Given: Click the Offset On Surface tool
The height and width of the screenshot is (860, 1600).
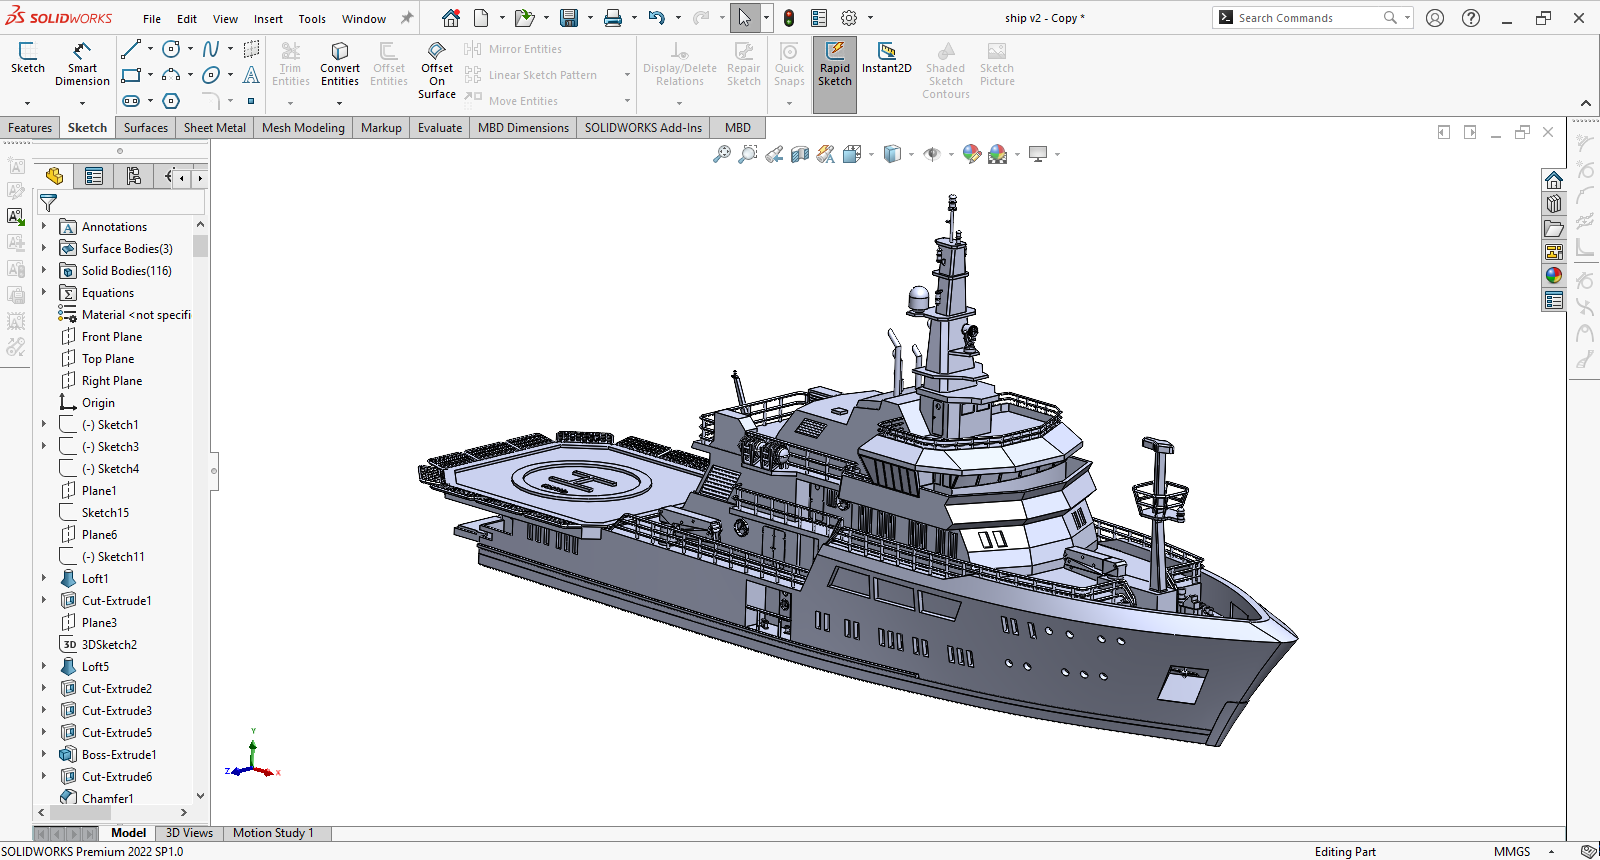Looking at the screenshot, I should coord(437,70).
